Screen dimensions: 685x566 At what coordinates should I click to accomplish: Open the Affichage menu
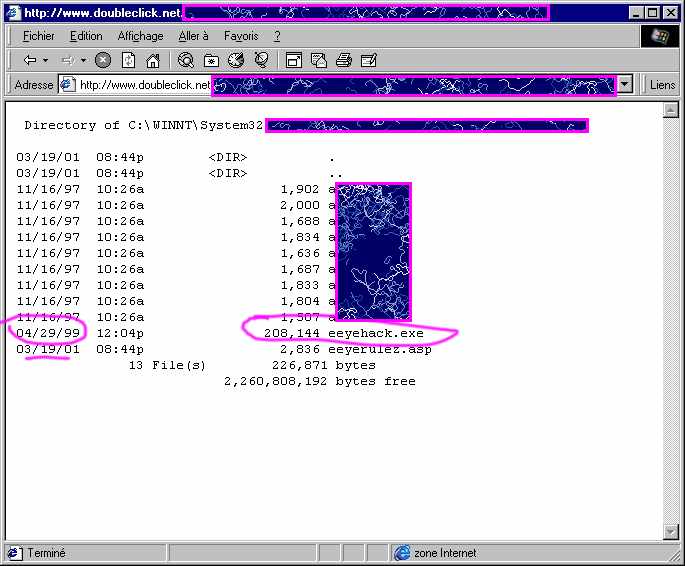(140, 36)
